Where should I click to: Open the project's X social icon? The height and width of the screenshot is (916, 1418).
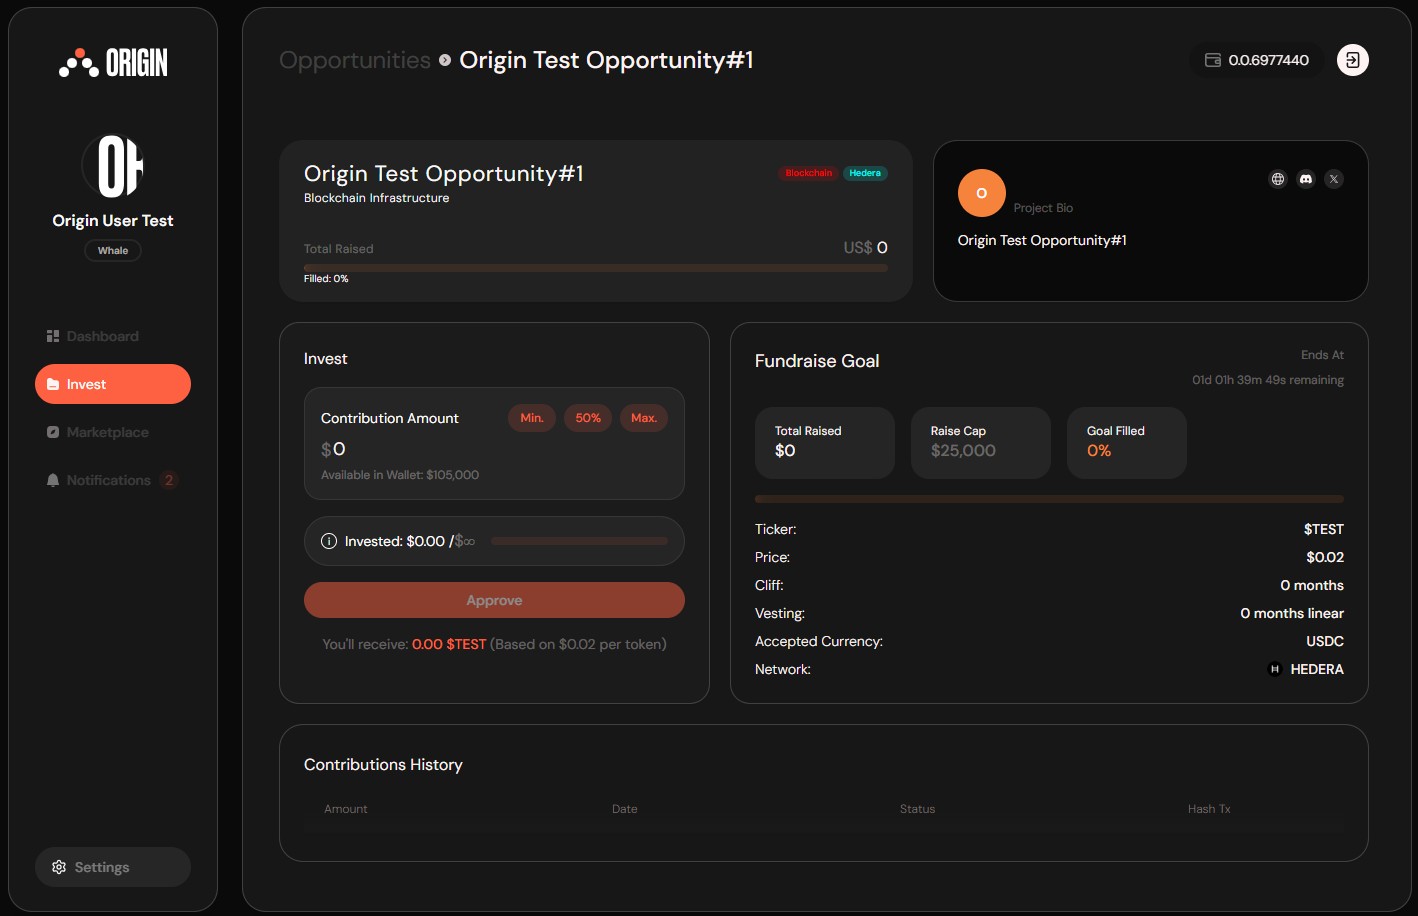[1334, 179]
